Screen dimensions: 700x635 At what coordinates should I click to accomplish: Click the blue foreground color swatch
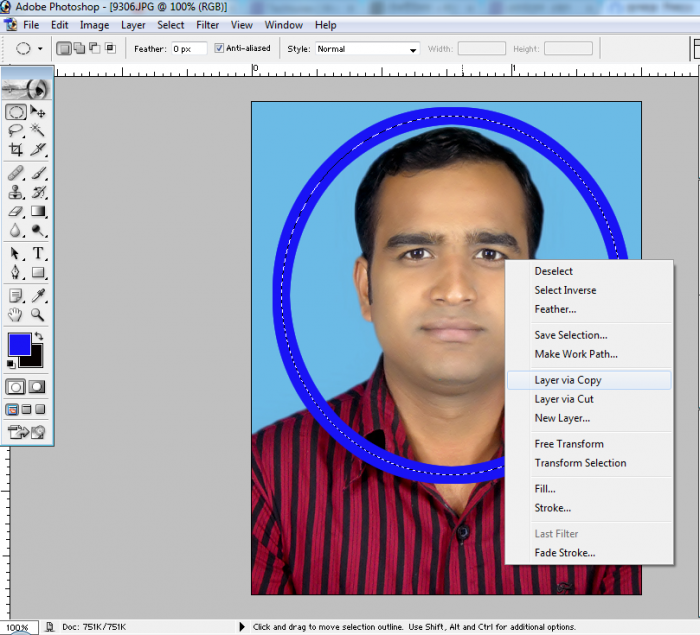pos(19,344)
